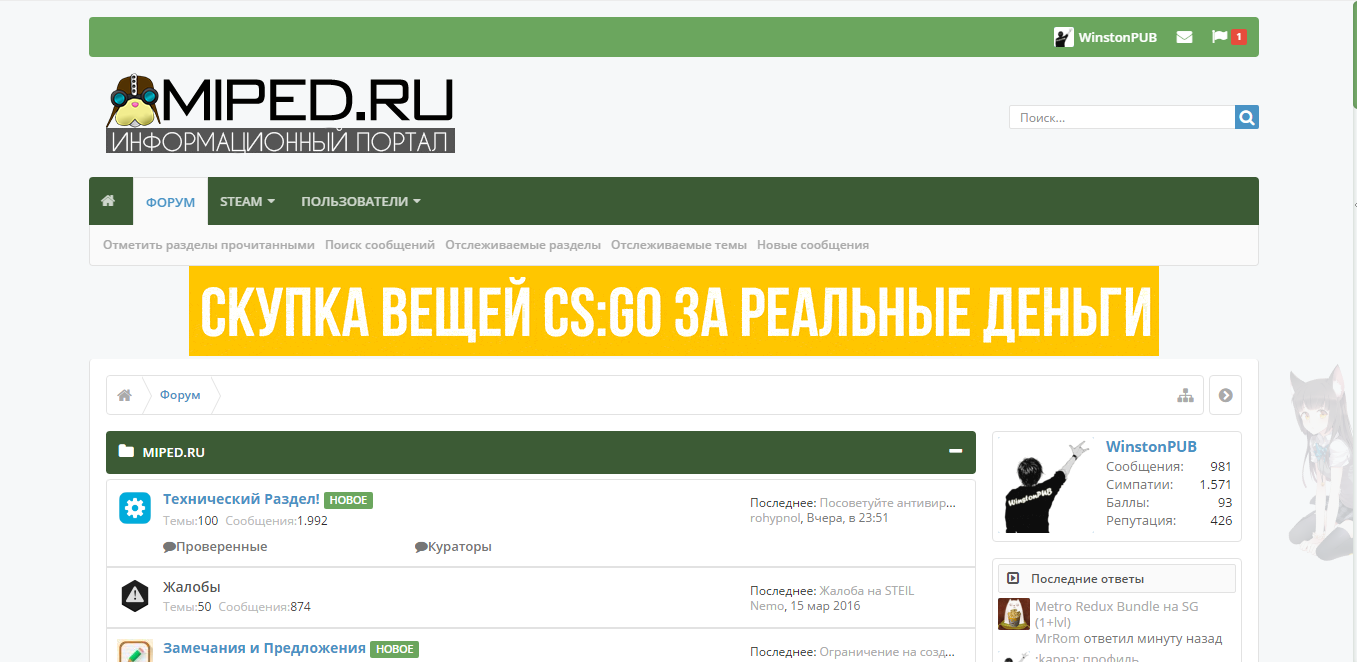Open Замечания и Предложения forum
The width and height of the screenshot is (1357, 662).
click(264, 648)
